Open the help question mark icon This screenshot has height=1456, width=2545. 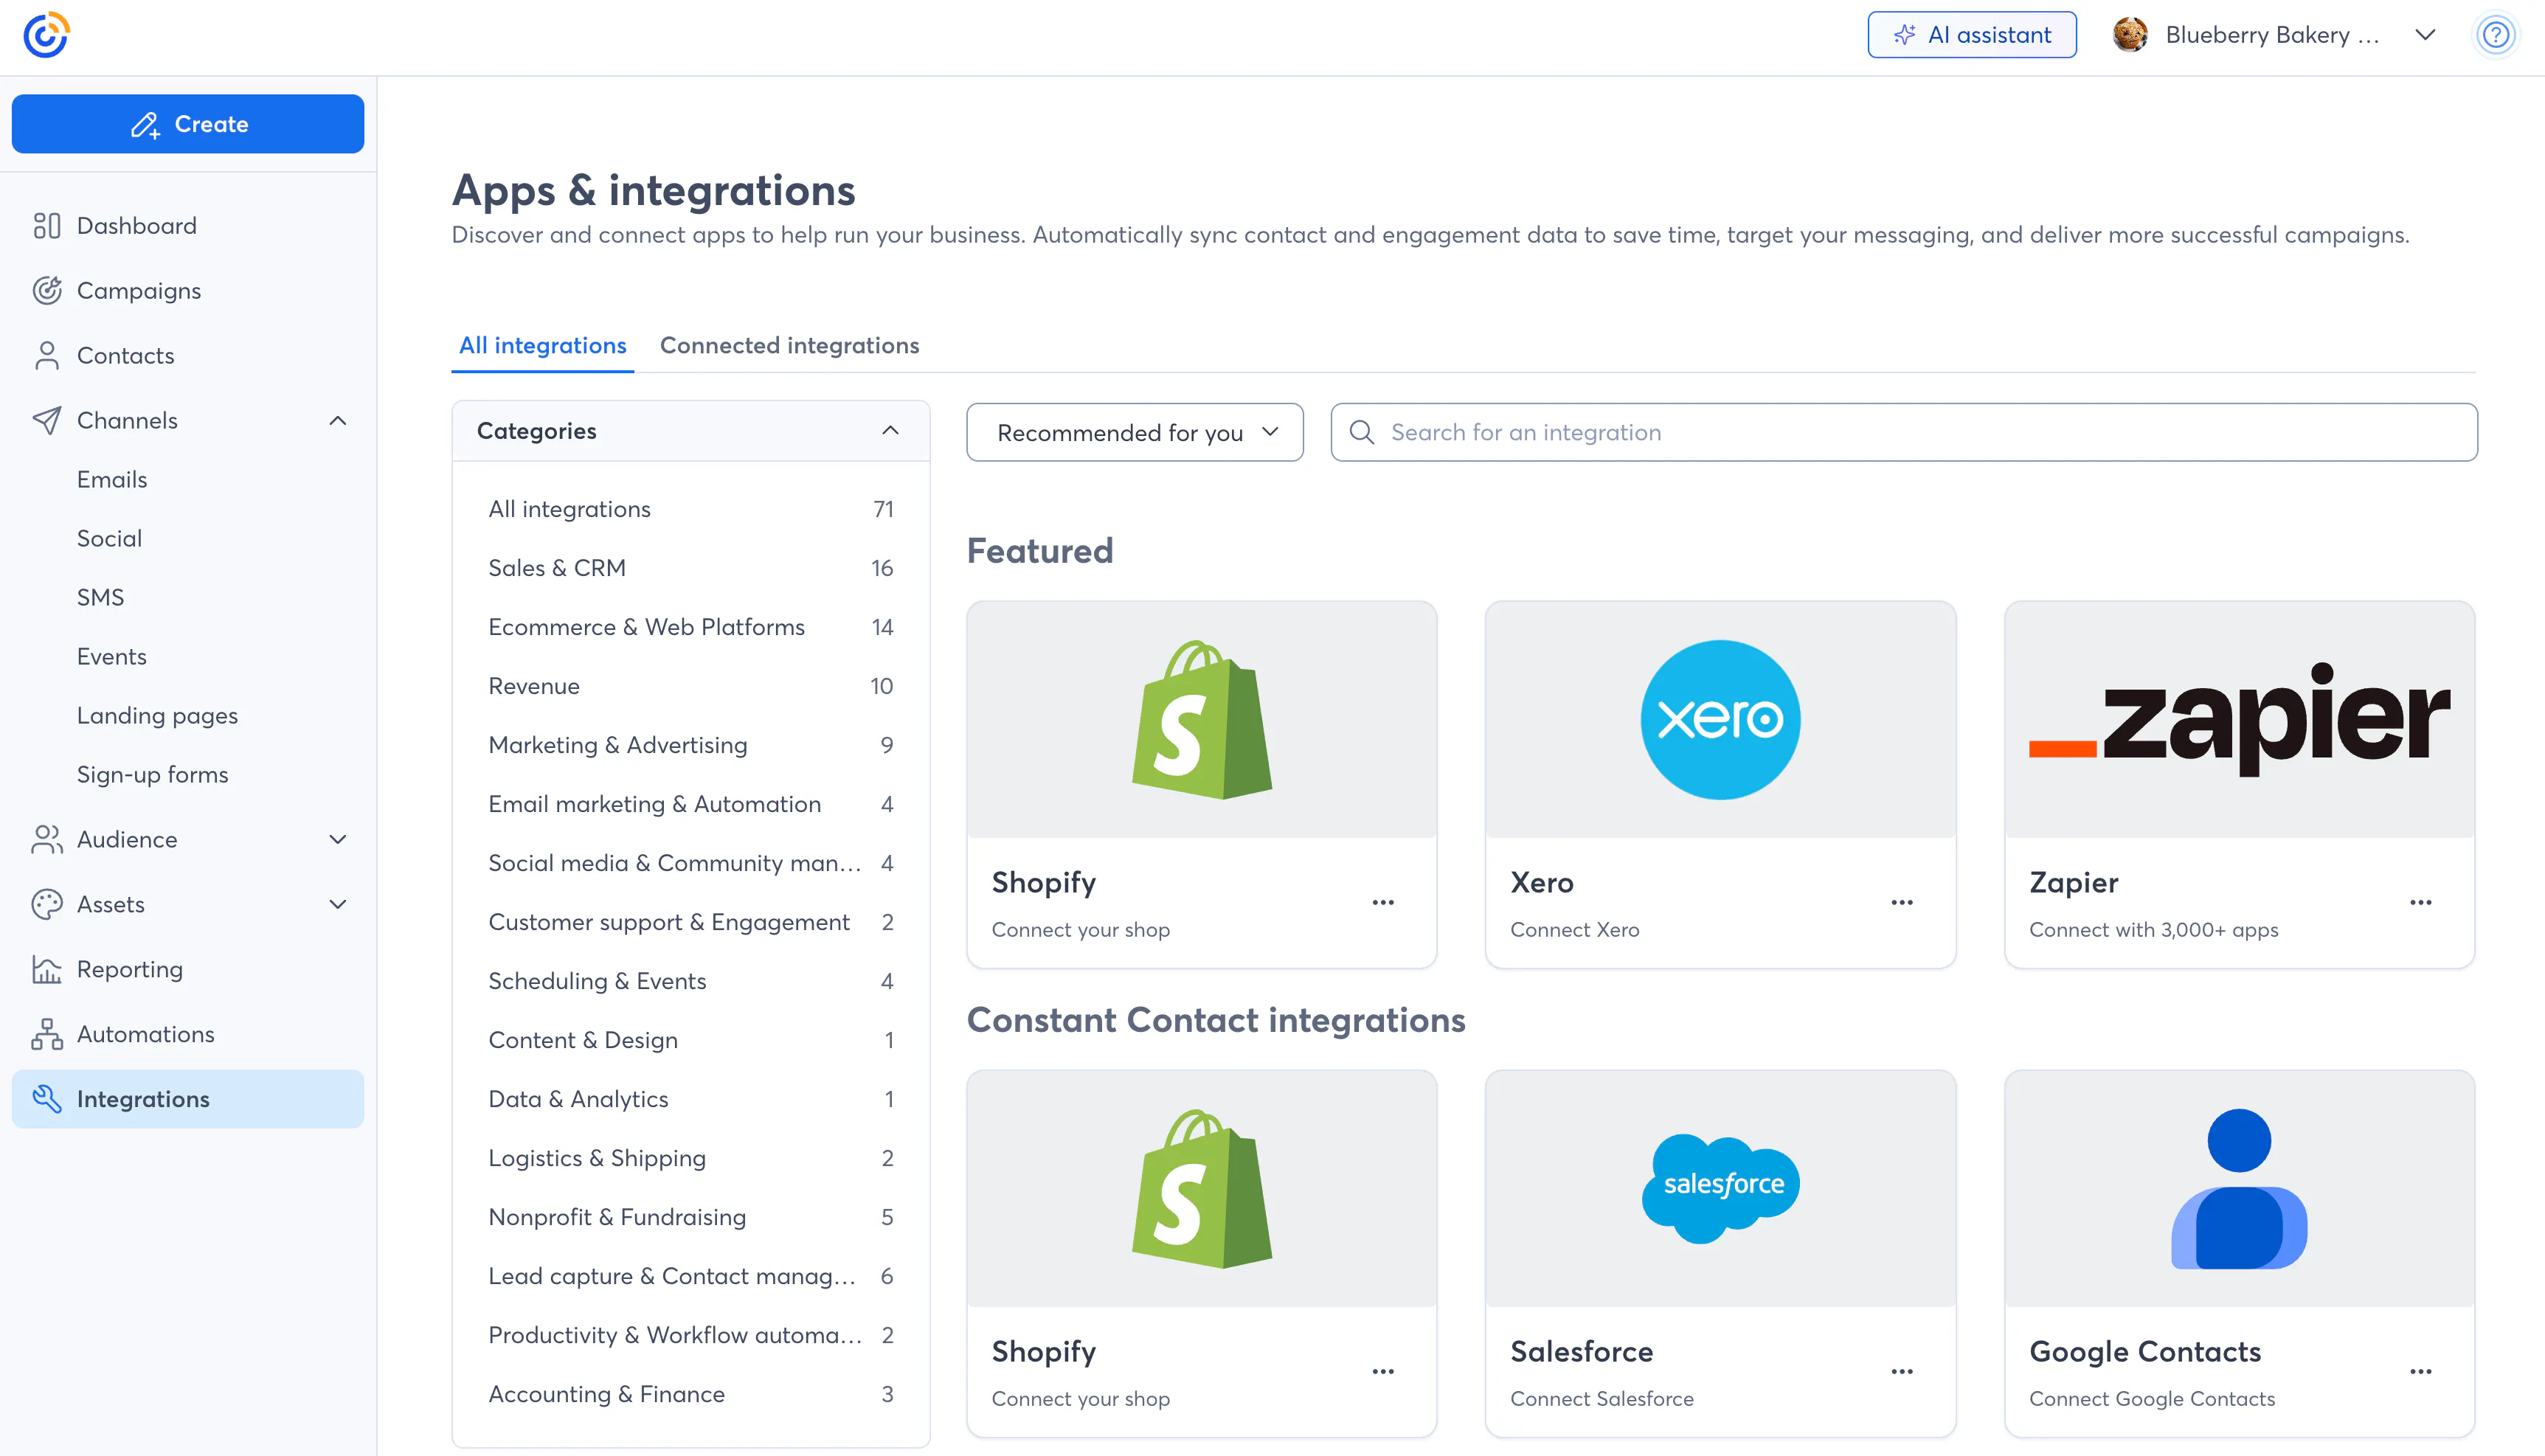coord(2495,35)
